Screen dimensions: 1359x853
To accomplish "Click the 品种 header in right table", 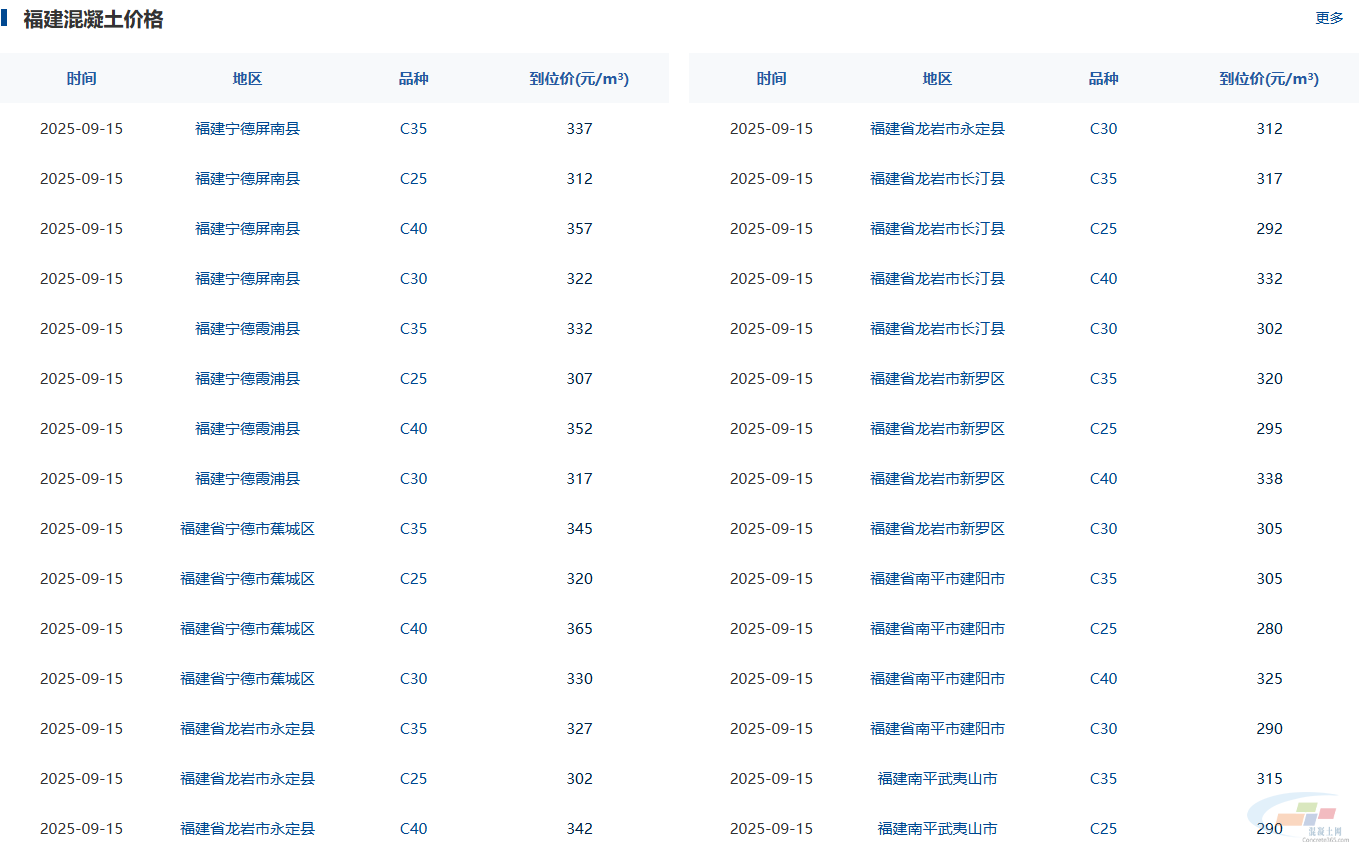I will [1103, 79].
